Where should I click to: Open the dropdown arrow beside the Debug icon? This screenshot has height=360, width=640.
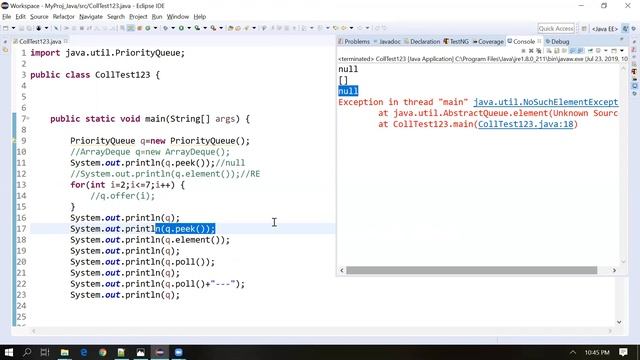pyautogui.click(x=173, y=28)
